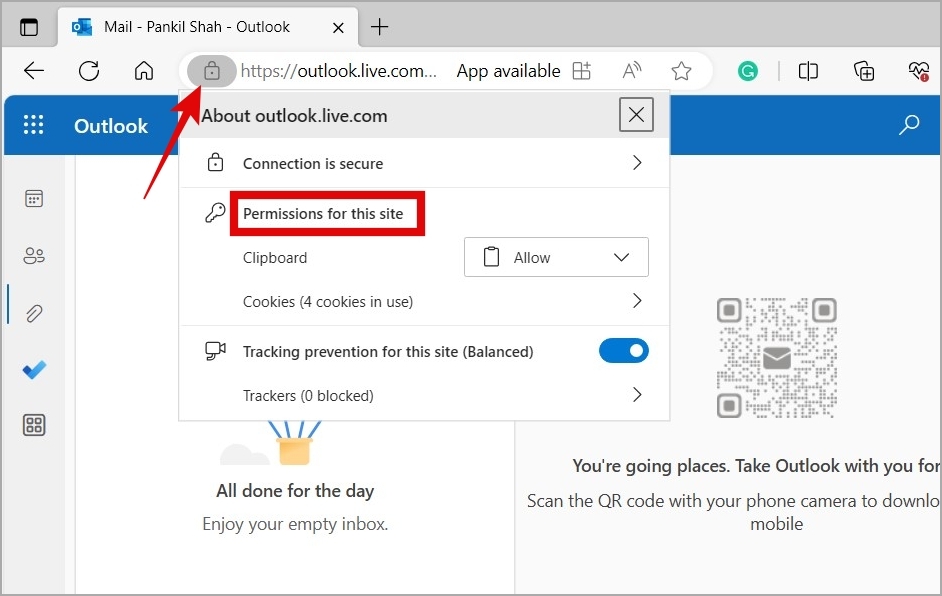The height and width of the screenshot is (596, 942).
Task: Refresh the Outlook page
Action: (89, 71)
